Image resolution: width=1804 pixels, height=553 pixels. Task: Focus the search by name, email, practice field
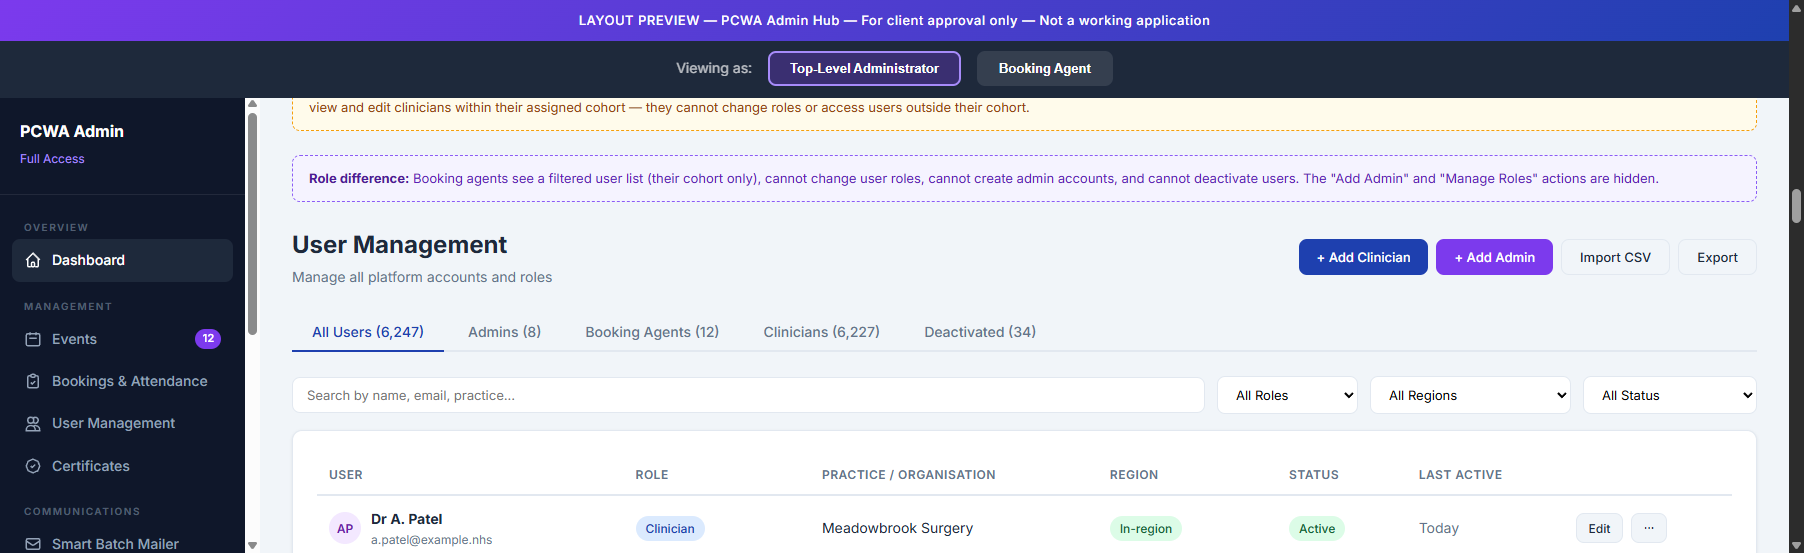click(x=747, y=396)
